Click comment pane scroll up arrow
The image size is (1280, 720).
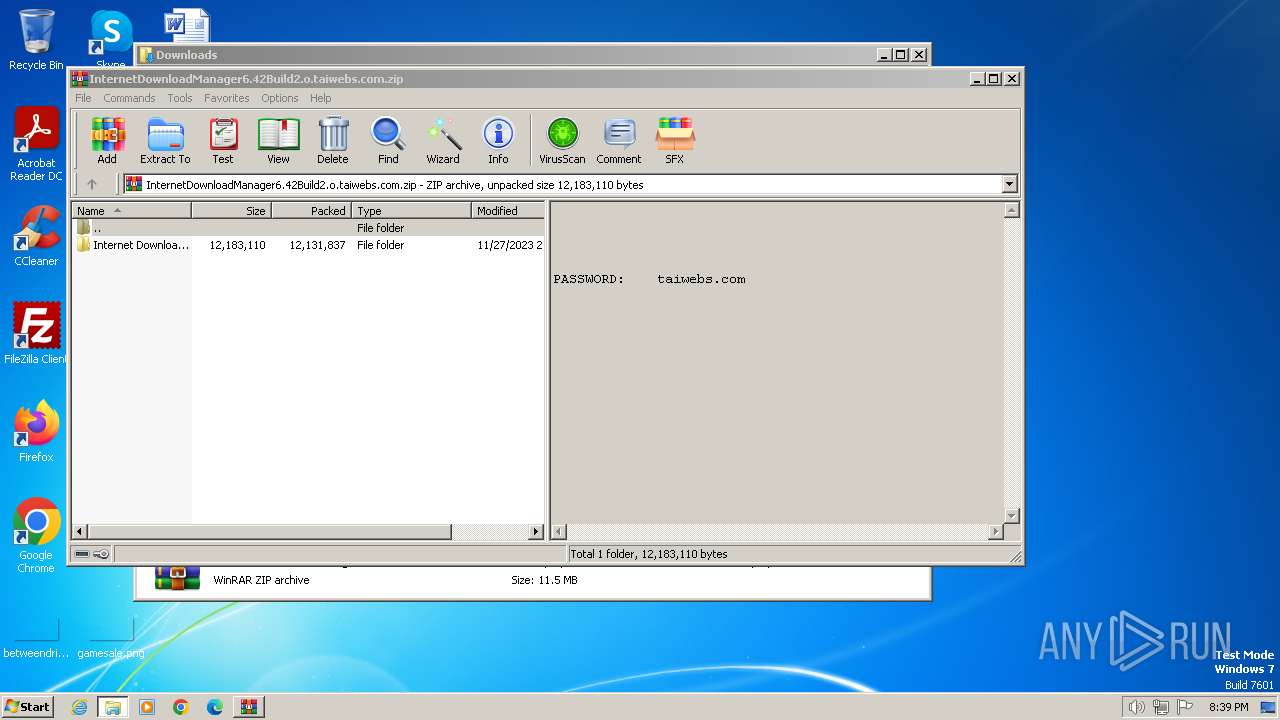1011,210
